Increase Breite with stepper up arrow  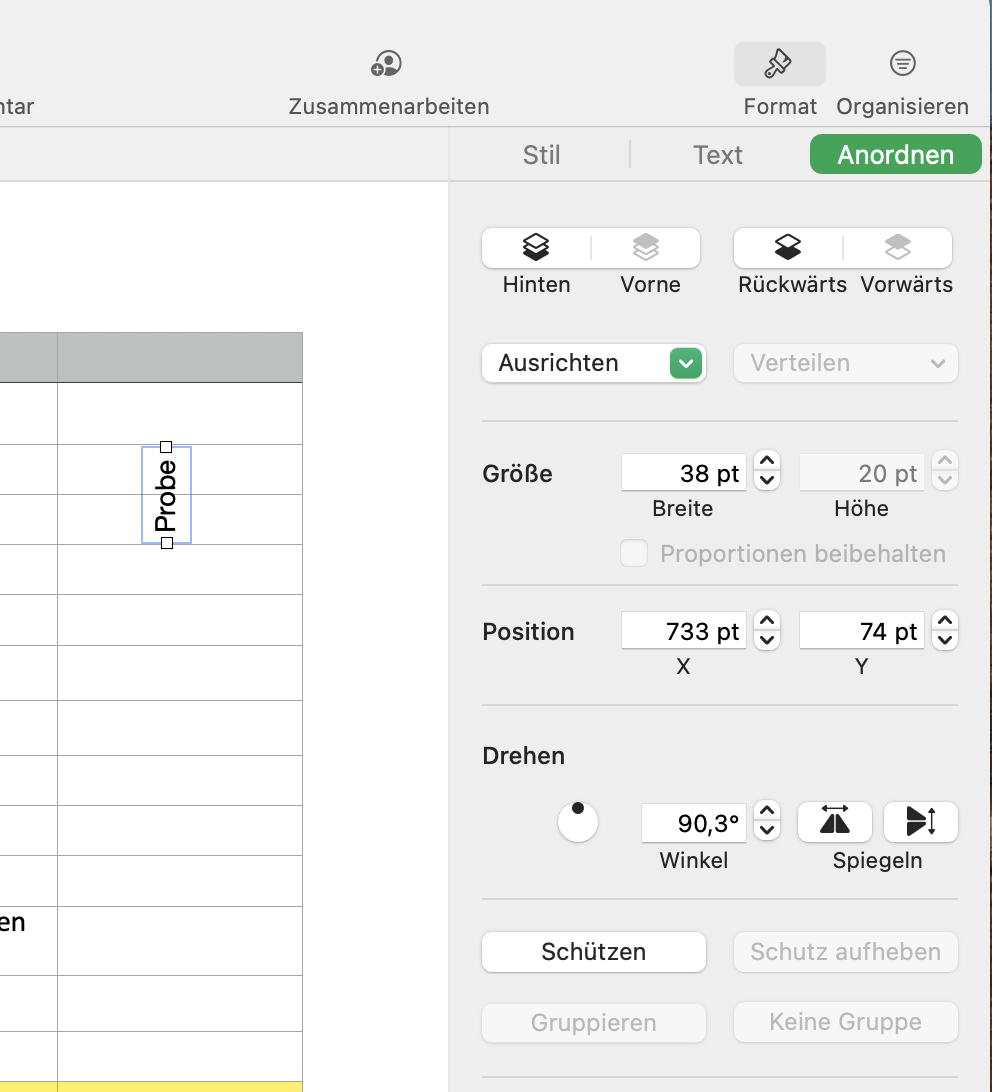tap(767, 462)
